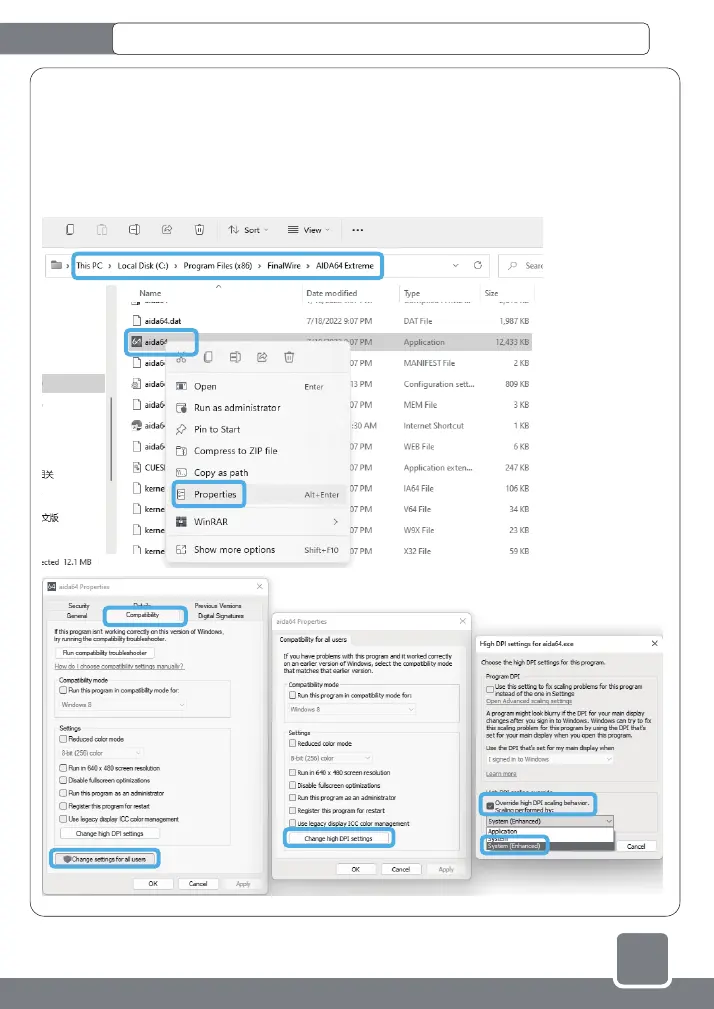Open Advanced scaling settings link

click(529, 701)
